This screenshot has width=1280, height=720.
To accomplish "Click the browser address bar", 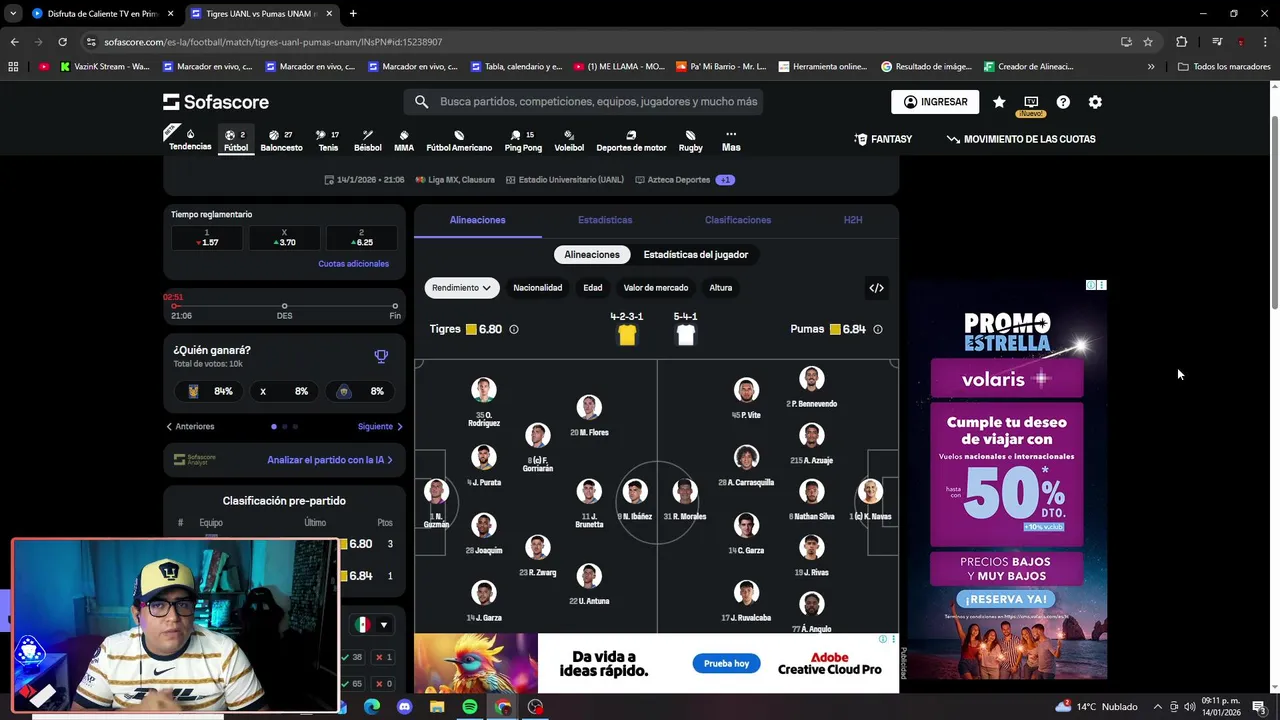I will tap(600, 42).
